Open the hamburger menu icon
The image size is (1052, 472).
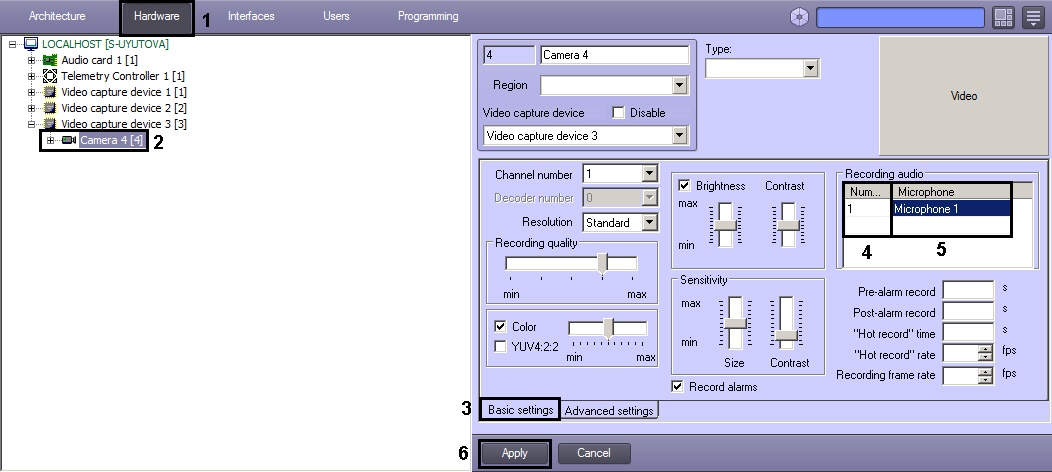tap(1033, 17)
